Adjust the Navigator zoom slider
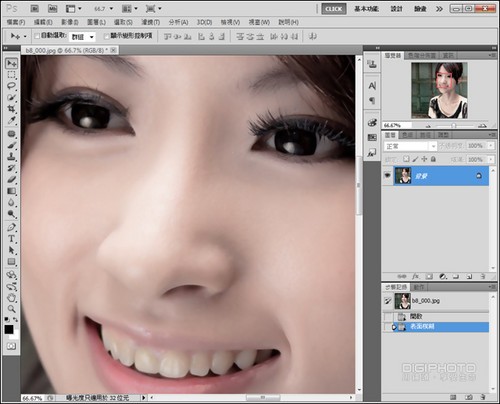This screenshot has width=500, height=404. tap(454, 126)
